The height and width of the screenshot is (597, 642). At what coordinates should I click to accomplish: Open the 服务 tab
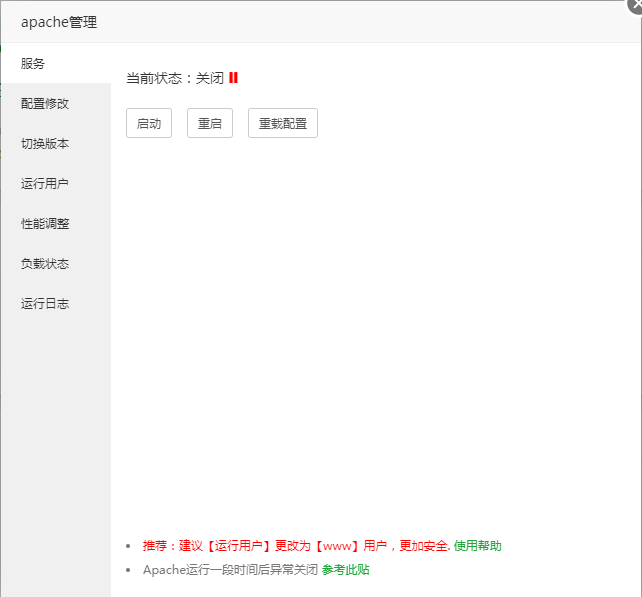tap(56, 63)
